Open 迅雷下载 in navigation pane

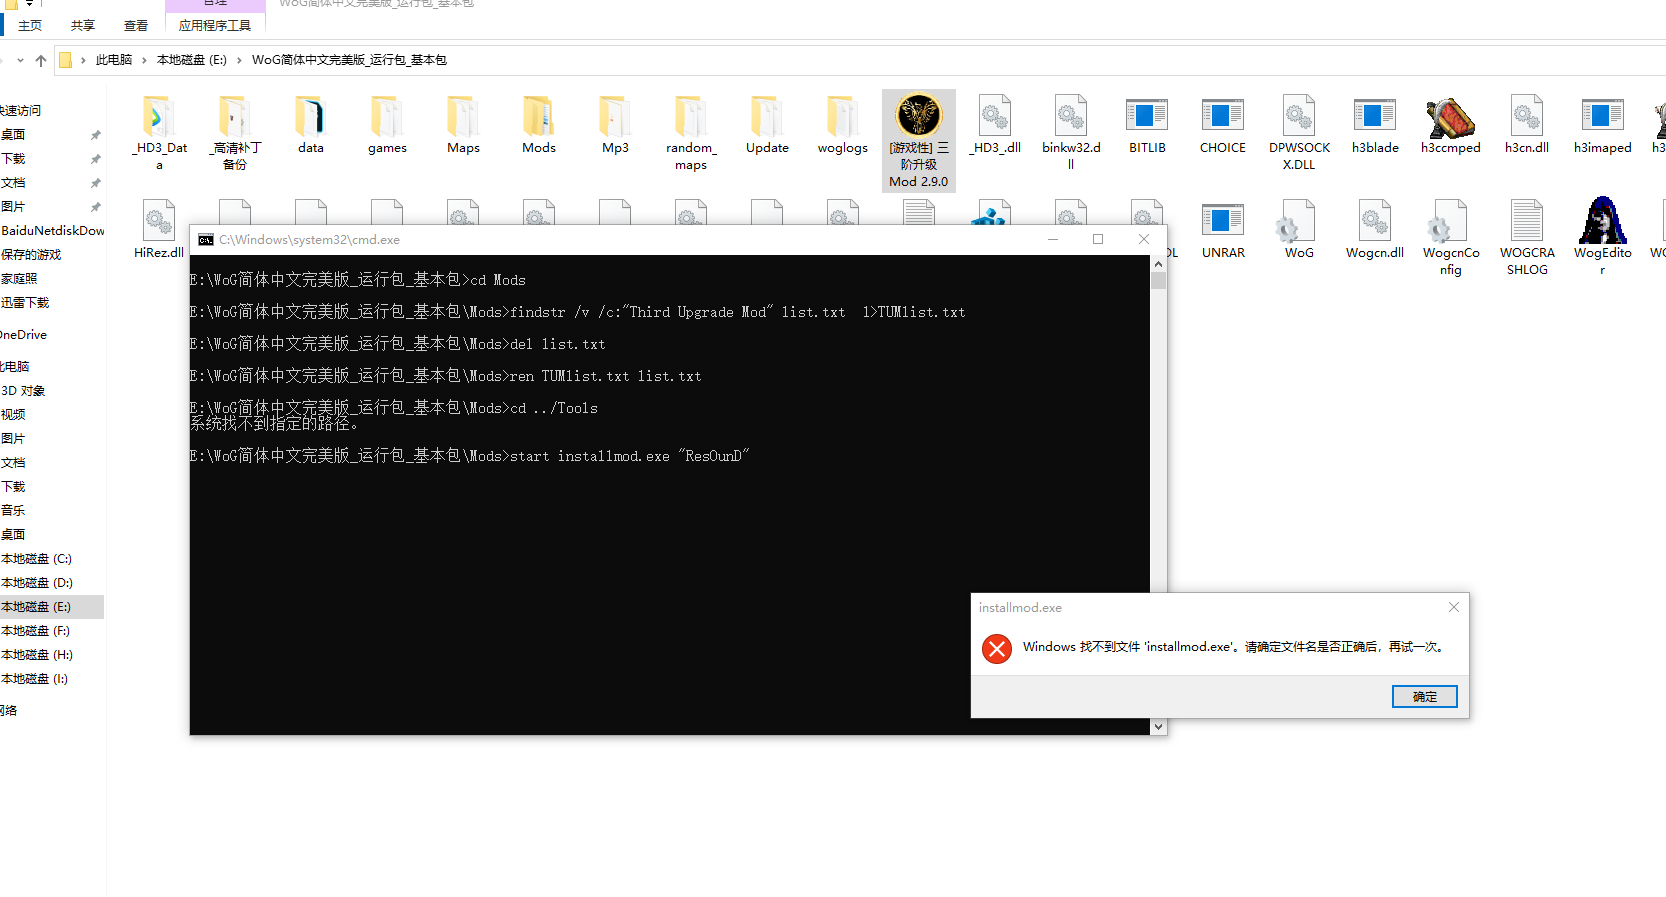[x=26, y=303]
